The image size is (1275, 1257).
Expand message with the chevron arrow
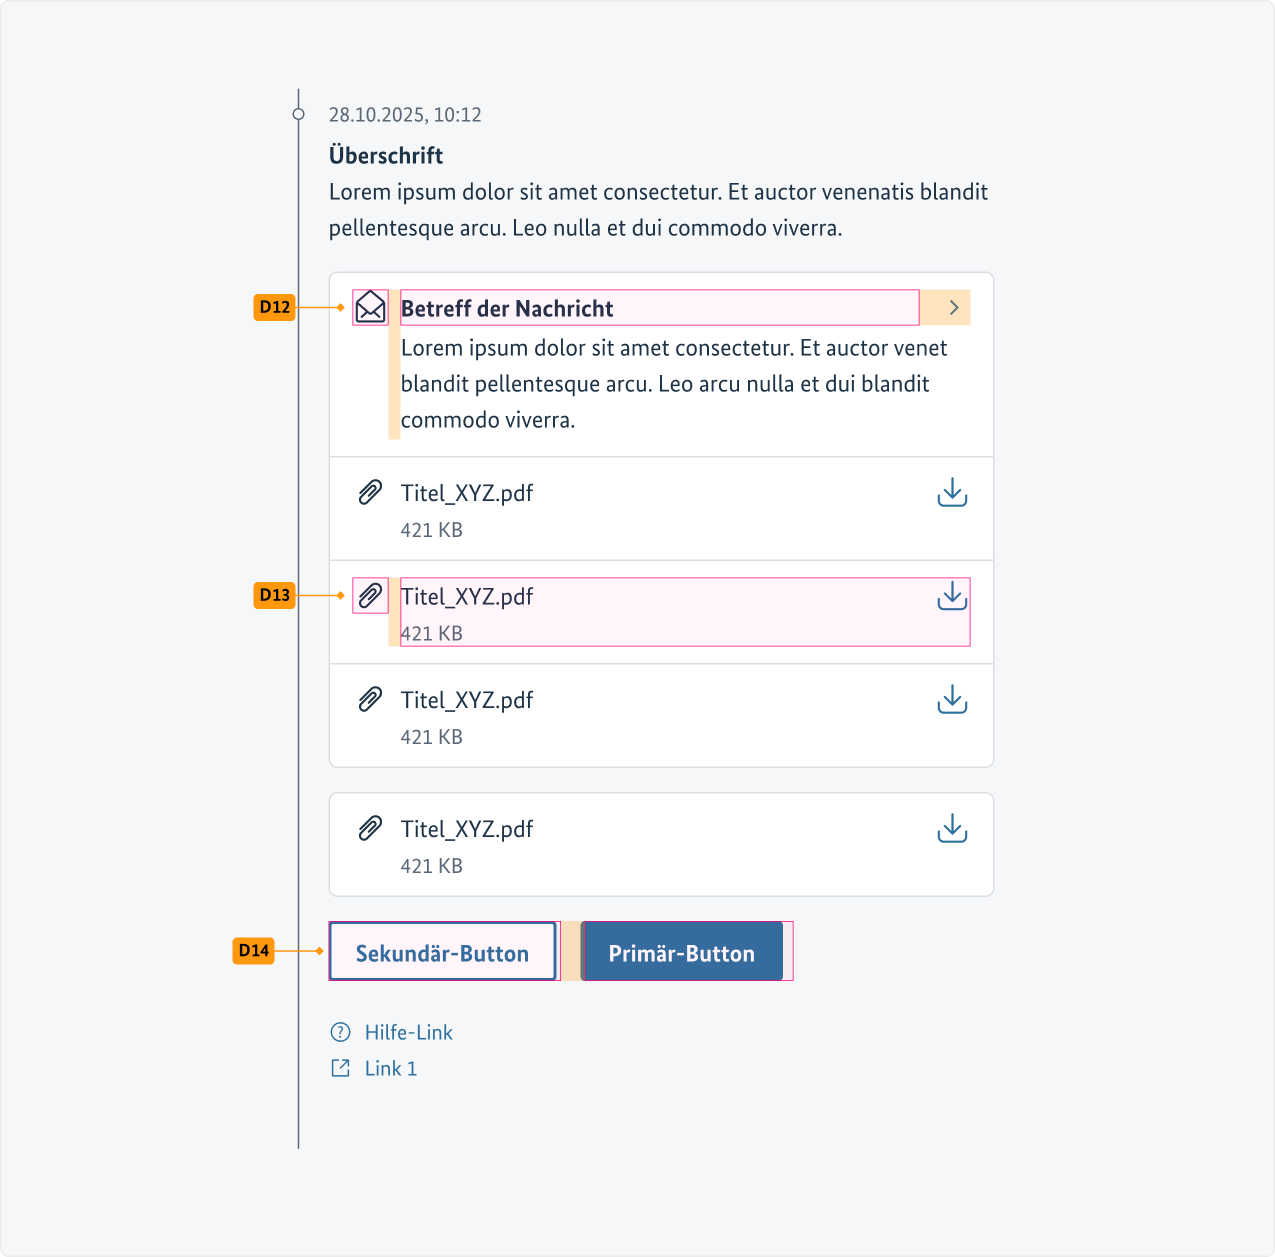pyautogui.click(x=954, y=307)
